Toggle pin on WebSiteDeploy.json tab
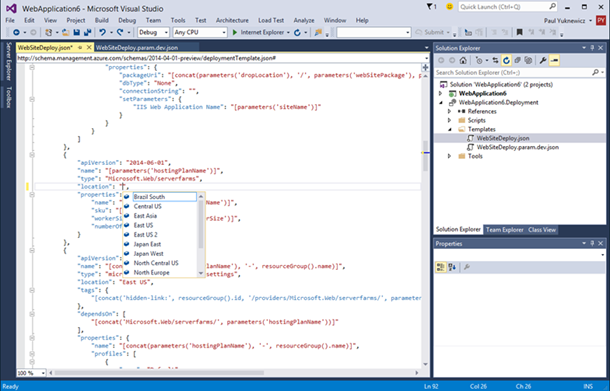Image resolution: width=610 pixels, height=391 pixels. (x=80, y=47)
